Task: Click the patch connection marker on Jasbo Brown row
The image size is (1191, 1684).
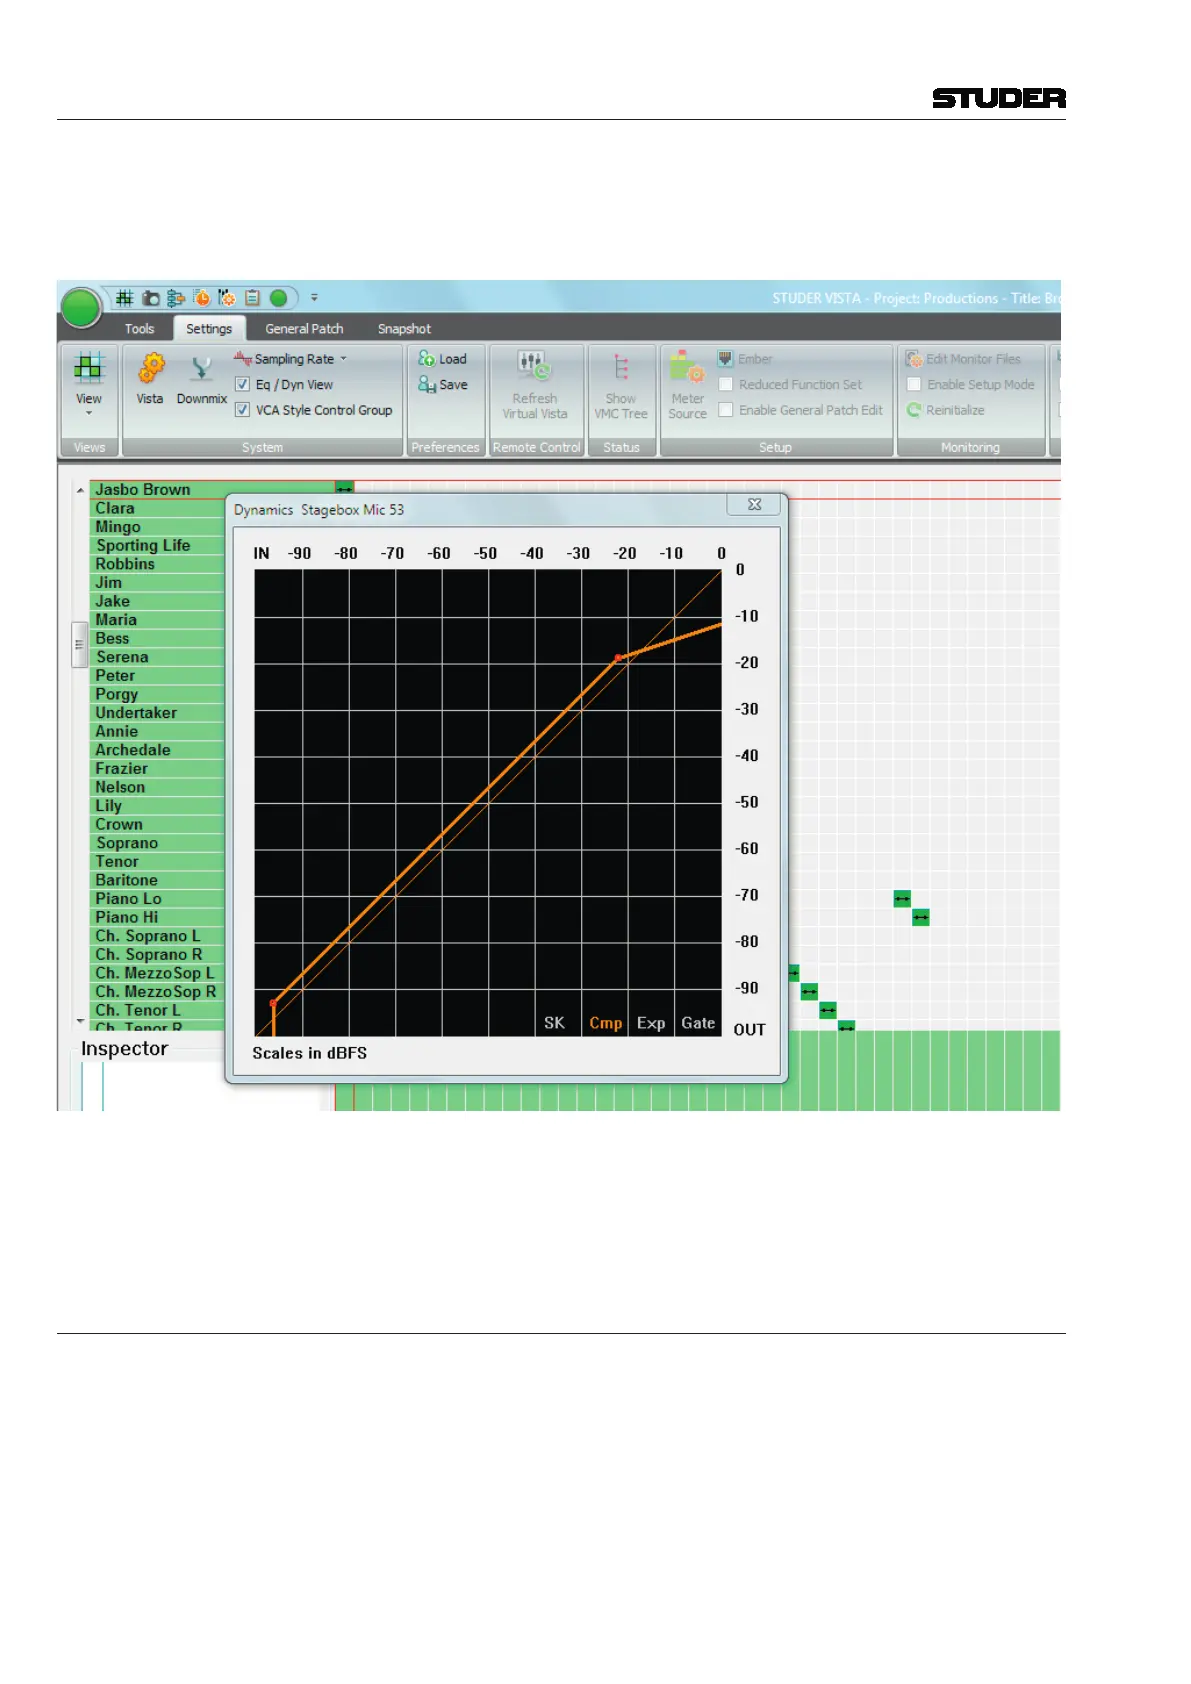Action: pos(344,489)
